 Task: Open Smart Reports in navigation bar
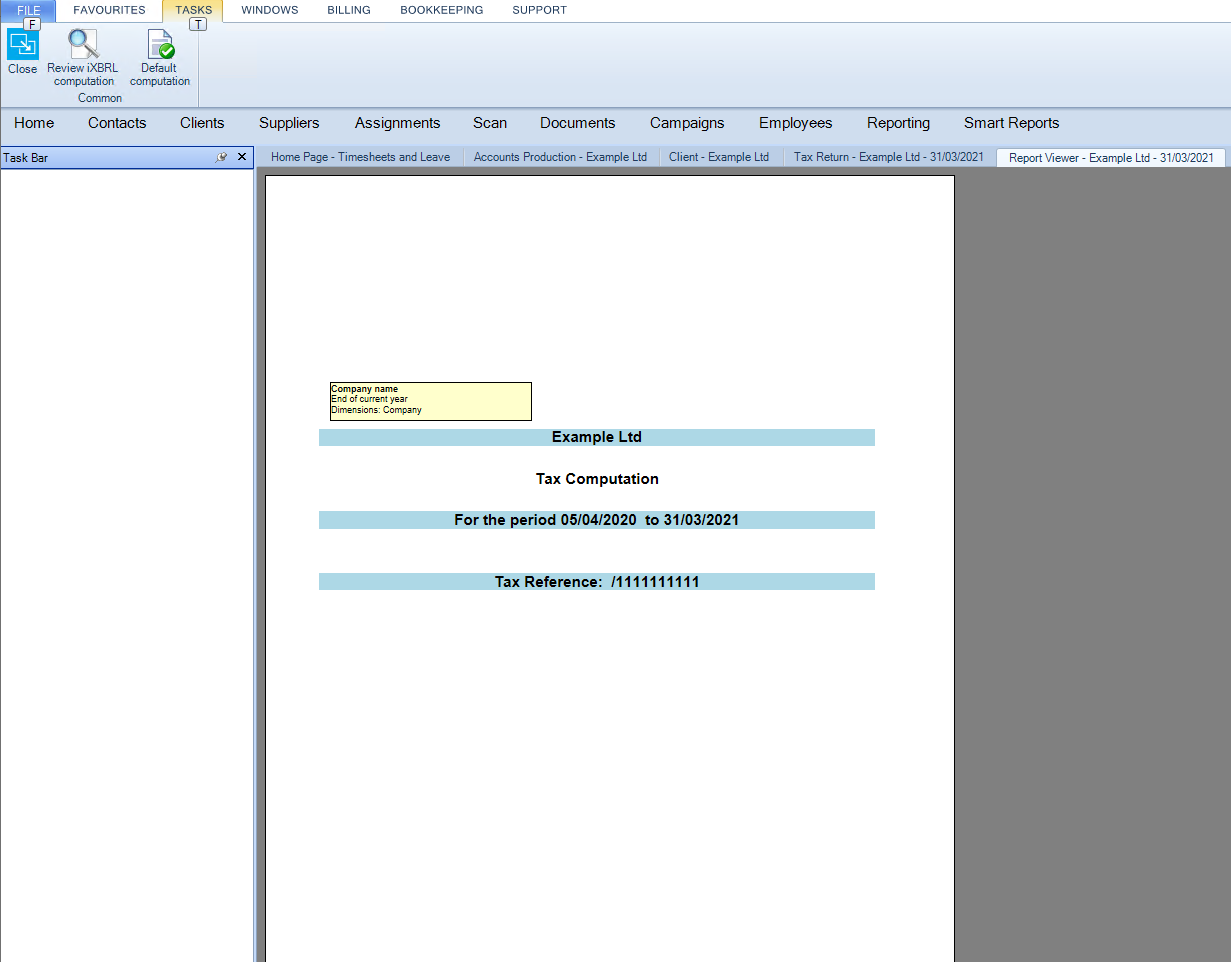pyautogui.click(x=1011, y=123)
